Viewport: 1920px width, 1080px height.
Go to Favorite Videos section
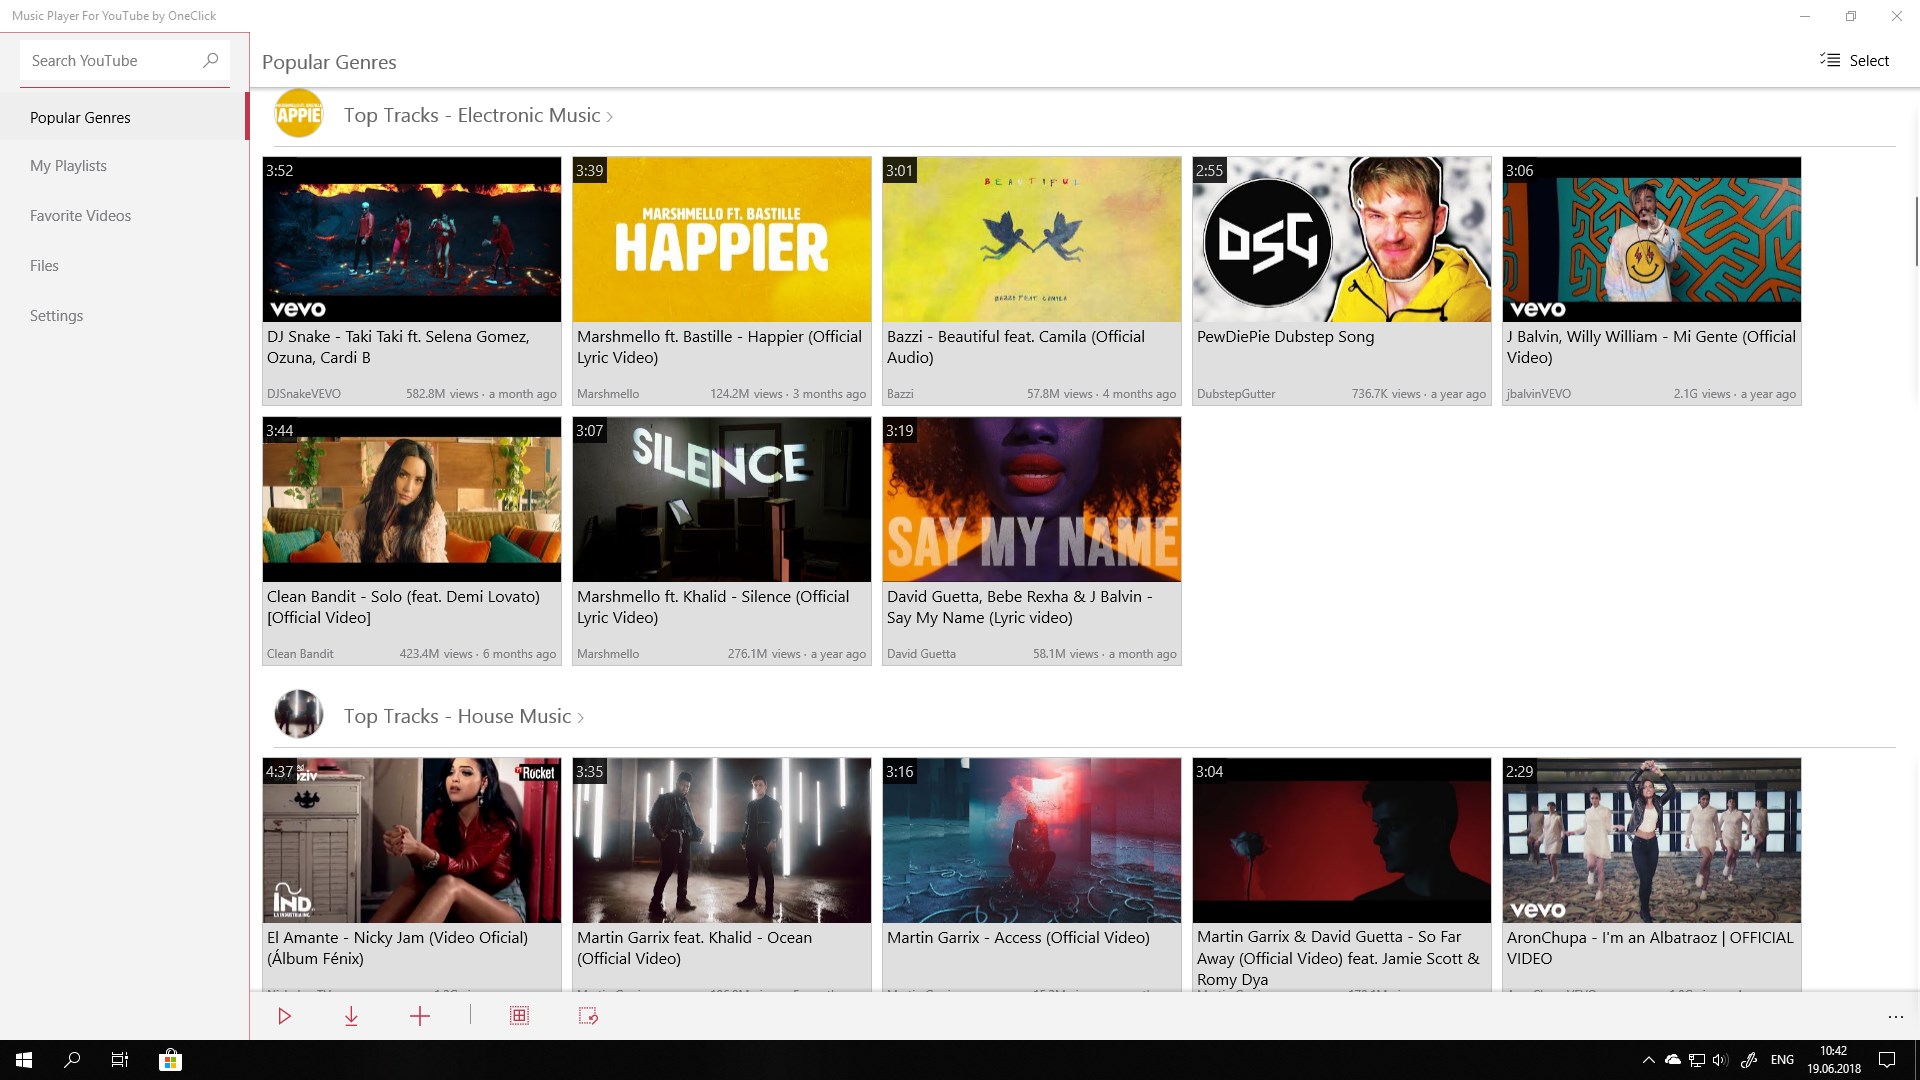80,216
